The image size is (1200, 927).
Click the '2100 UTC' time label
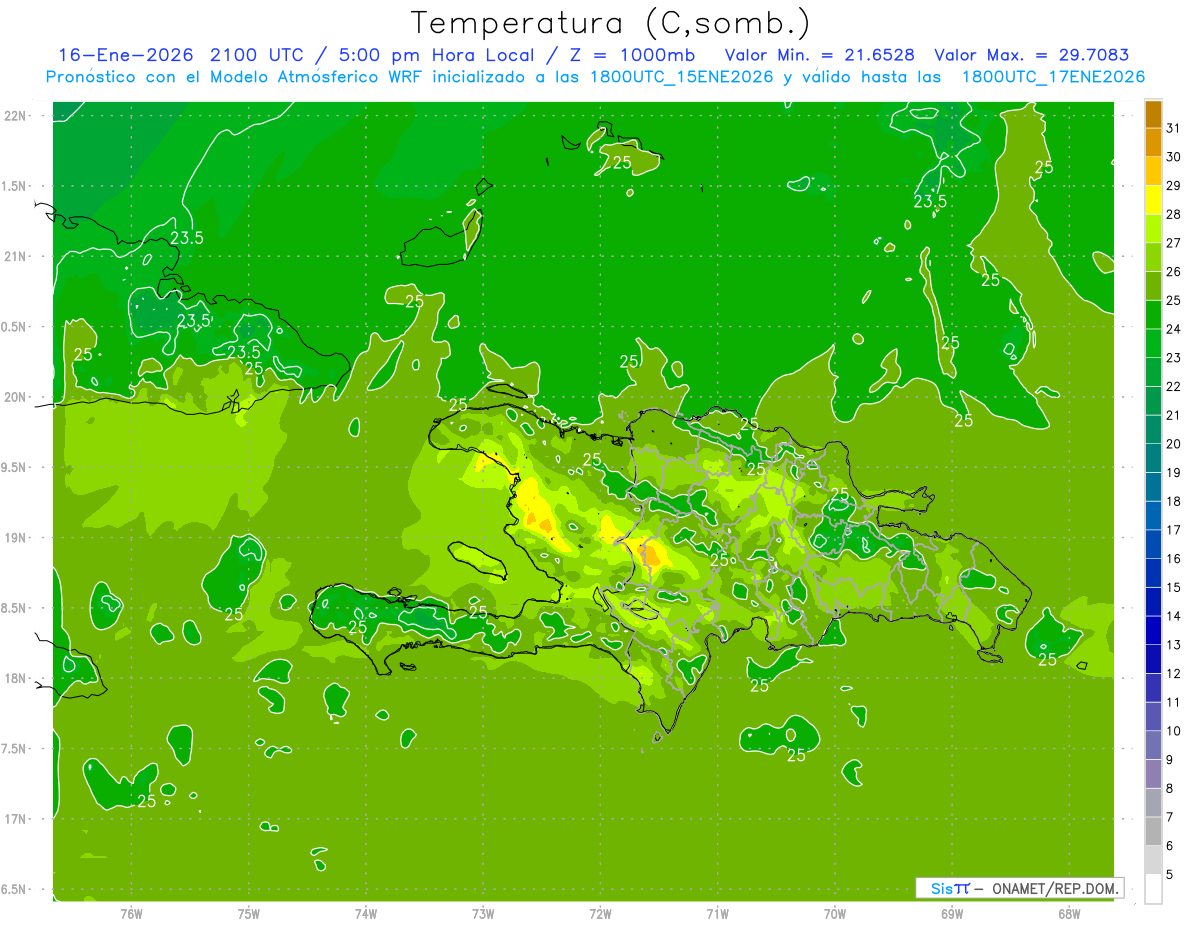tap(259, 55)
